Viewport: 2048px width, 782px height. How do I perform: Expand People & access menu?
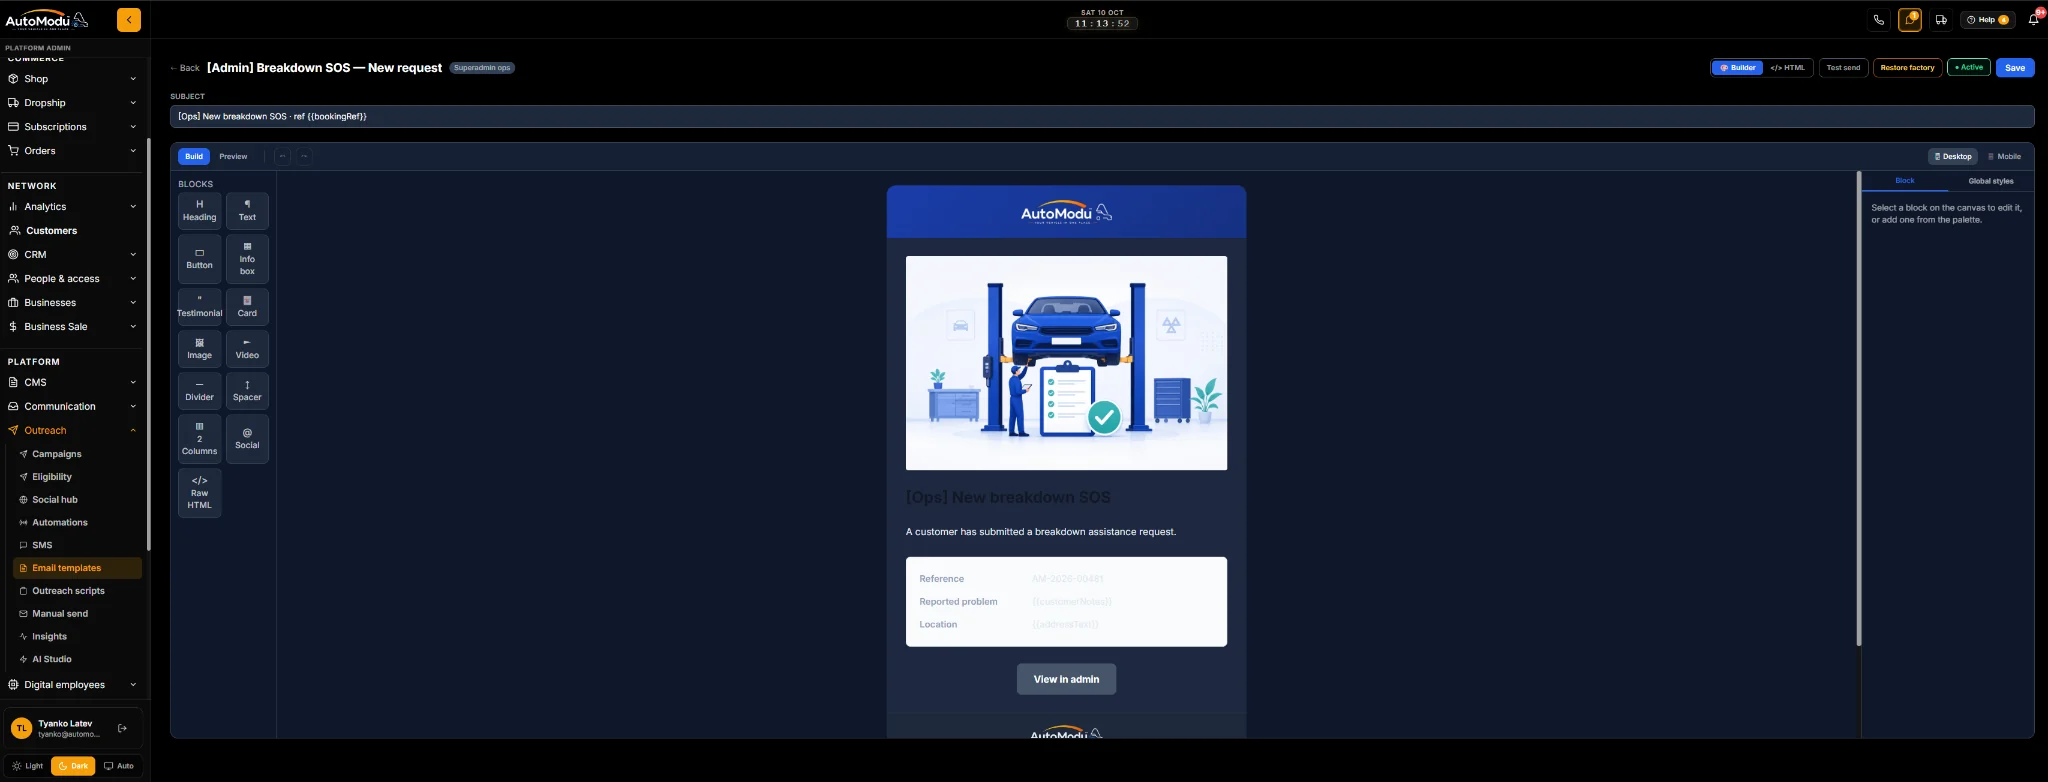tap(72, 279)
